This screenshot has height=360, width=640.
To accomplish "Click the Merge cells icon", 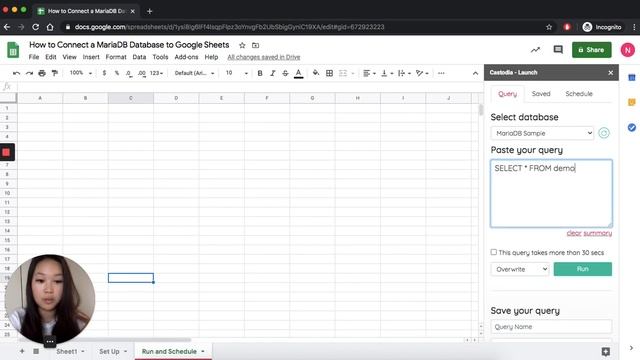I will pos(343,73).
